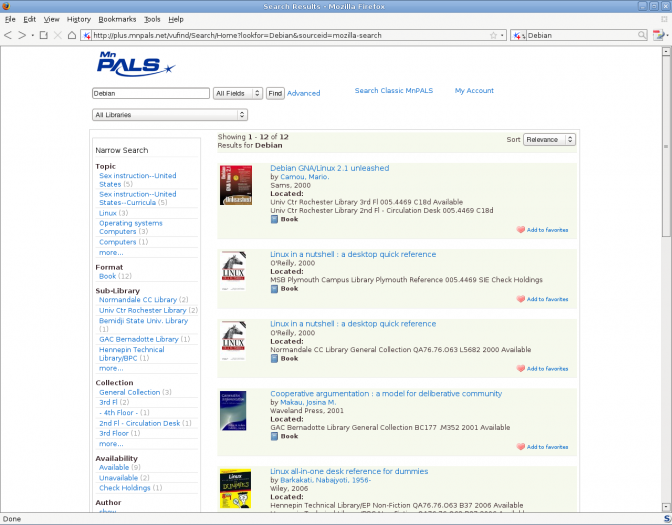The image size is (672, 525).
Task: Click Book format icon under Cooperative argumentation
Action: point(274,436)
